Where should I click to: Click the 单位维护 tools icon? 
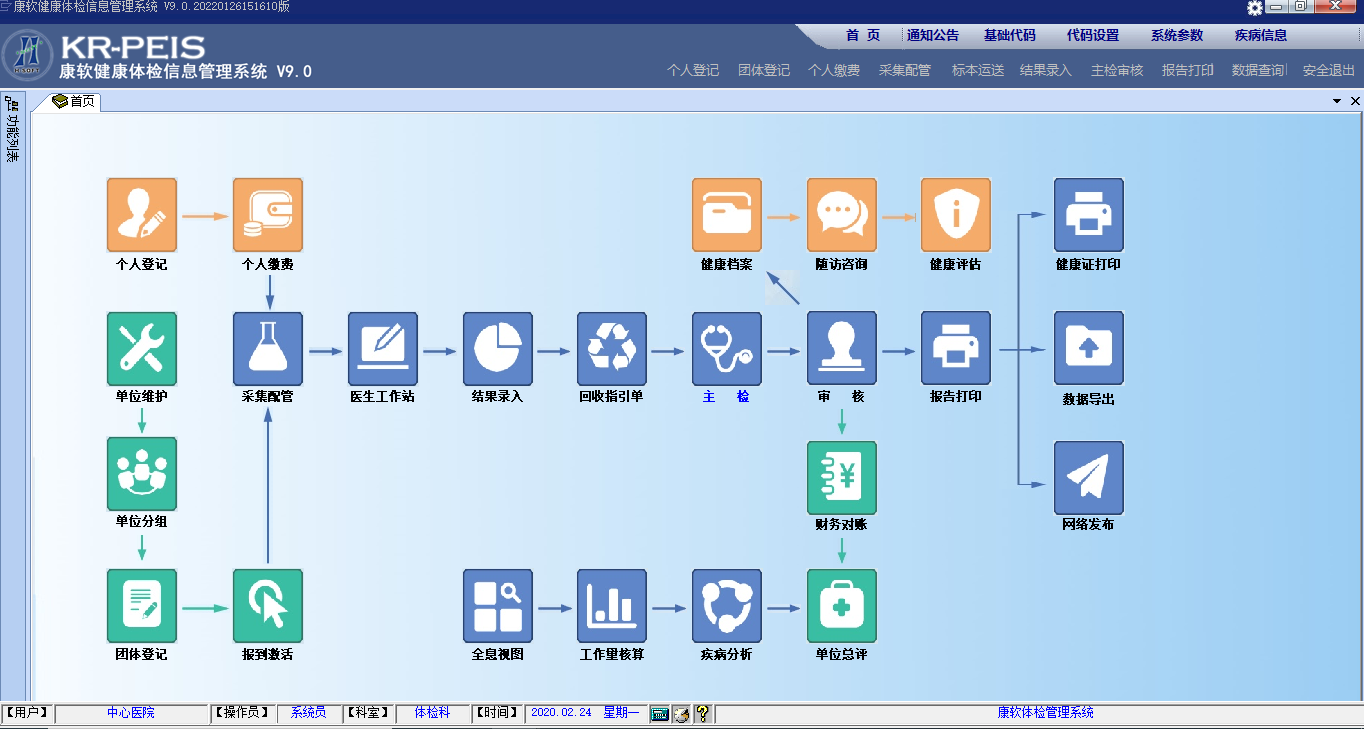[141, 349]
